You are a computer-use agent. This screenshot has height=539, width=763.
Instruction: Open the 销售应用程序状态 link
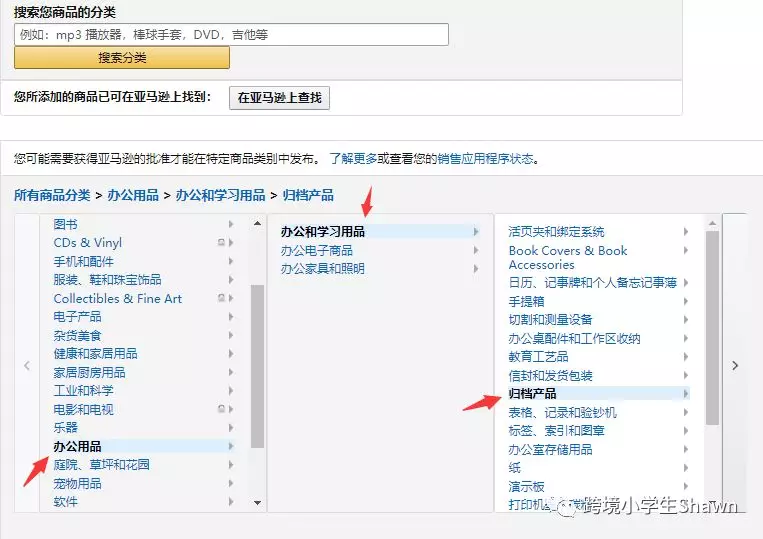(x=485, y=159)
